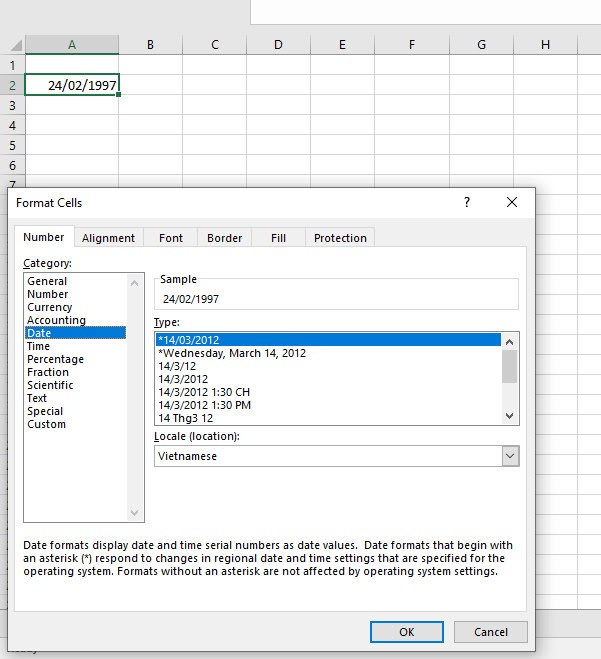This screenshot has width=601, height=659.
Task: Pick date type 14/3/2012 1:30 PM
Action: pyautogui.click(x=328, y=405)
